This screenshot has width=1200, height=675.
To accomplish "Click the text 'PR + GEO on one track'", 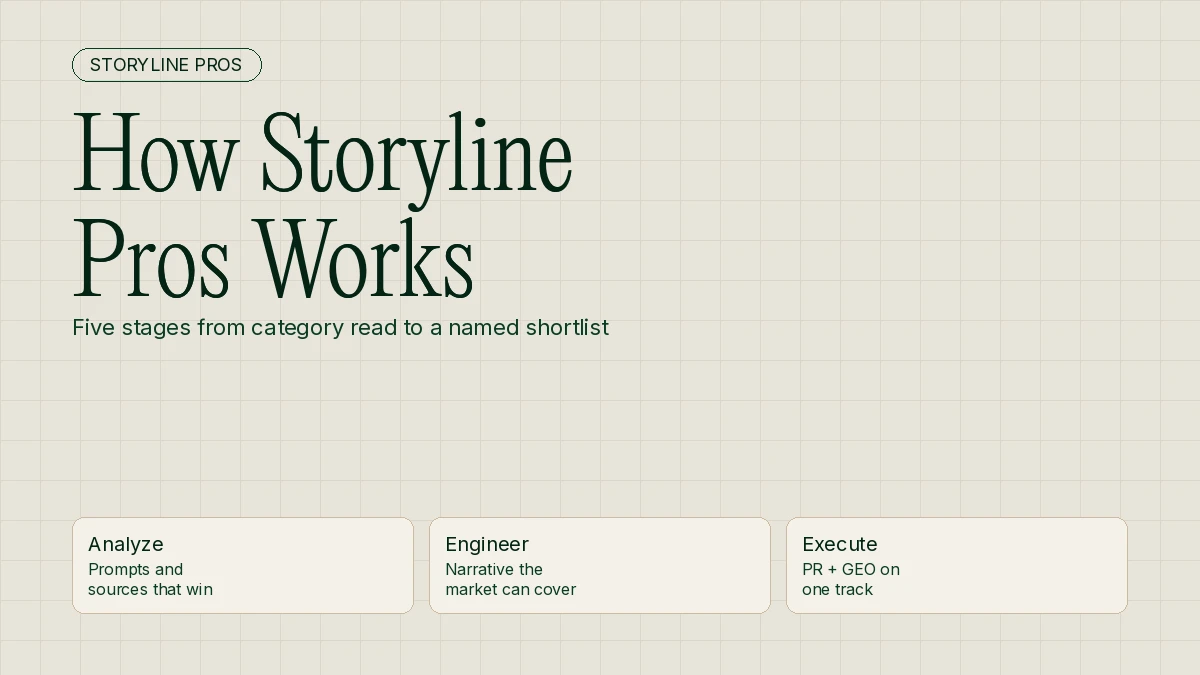I will click(851, 579).
